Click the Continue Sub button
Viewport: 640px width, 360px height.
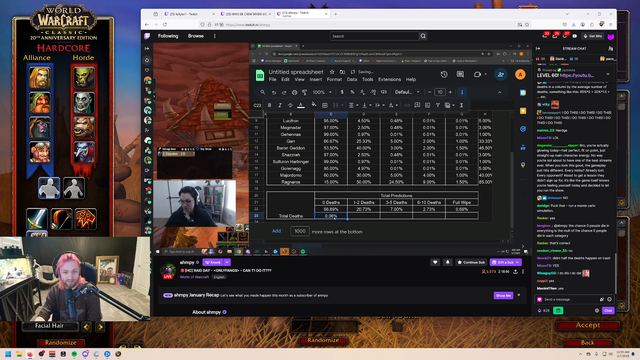471,262
